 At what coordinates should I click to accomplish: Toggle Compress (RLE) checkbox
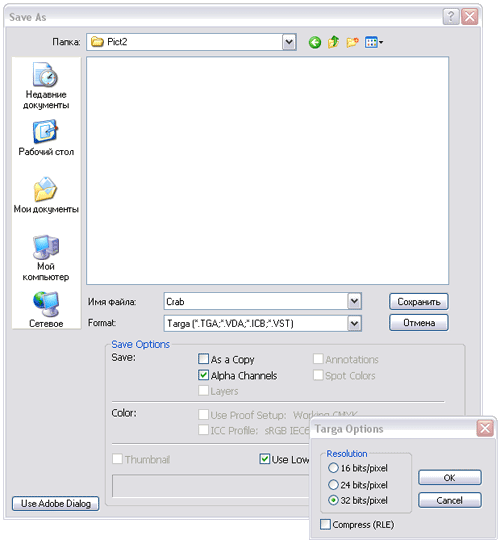click(325, 524)
